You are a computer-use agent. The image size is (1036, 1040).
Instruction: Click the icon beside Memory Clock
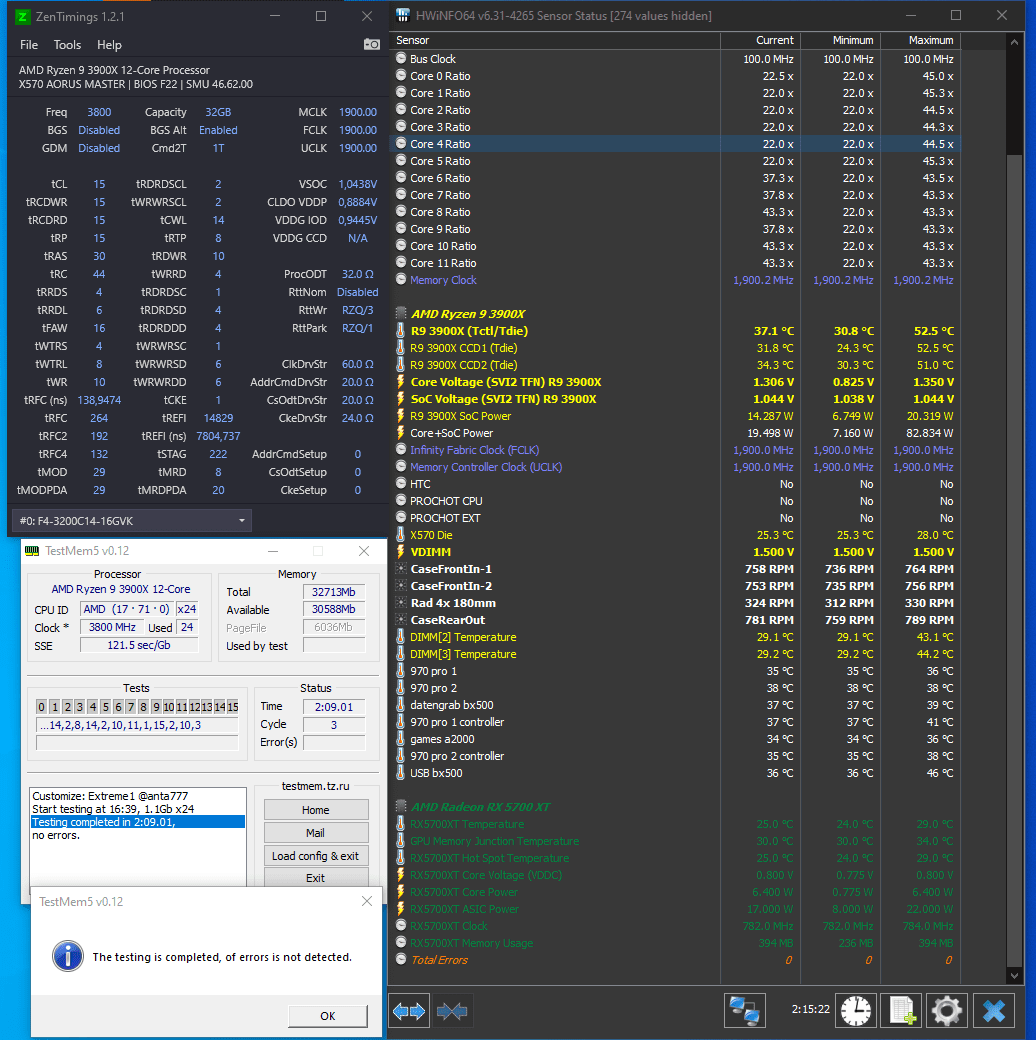click(401, 279)
